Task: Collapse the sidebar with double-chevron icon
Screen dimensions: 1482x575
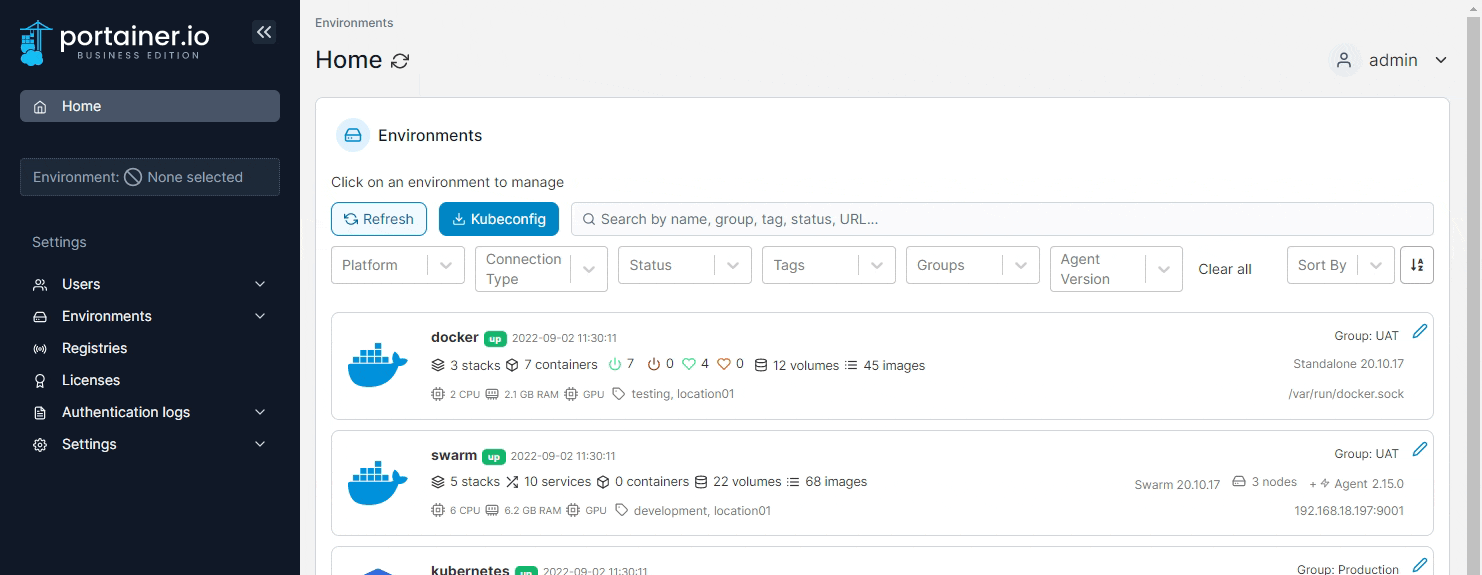Action: click(x=264, y=32)
